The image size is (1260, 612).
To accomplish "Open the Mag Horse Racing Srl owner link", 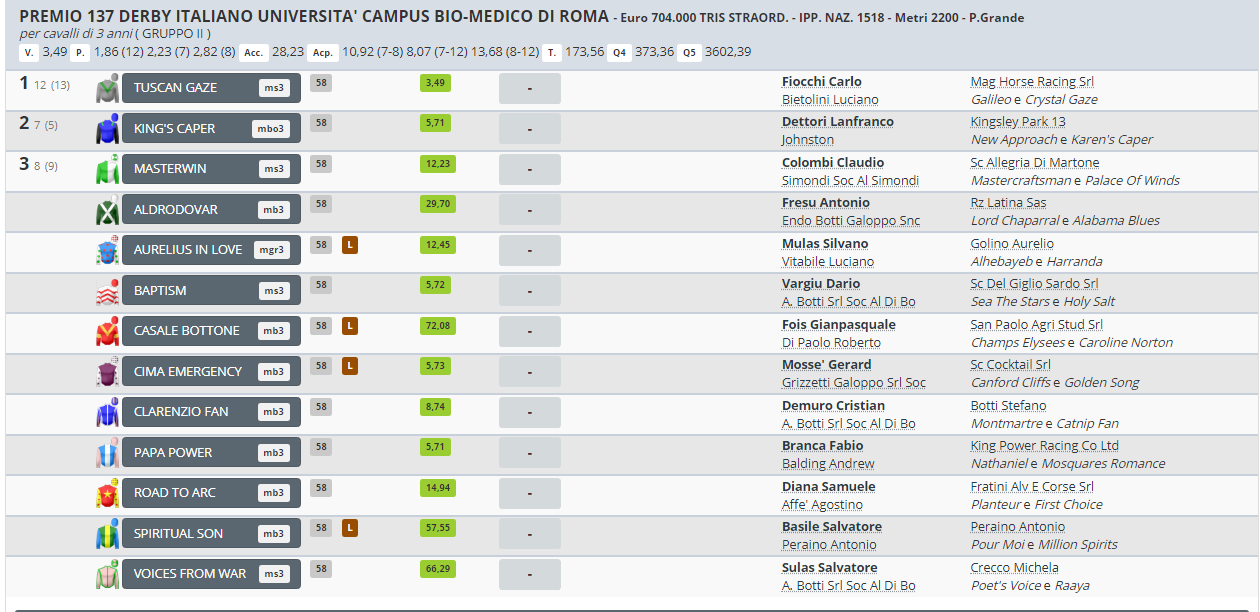I will click(x=1032, y=82).
